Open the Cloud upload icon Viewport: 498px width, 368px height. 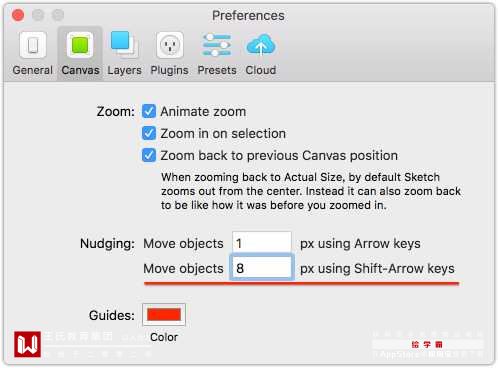pyautogui.click(x=261, y=45)
